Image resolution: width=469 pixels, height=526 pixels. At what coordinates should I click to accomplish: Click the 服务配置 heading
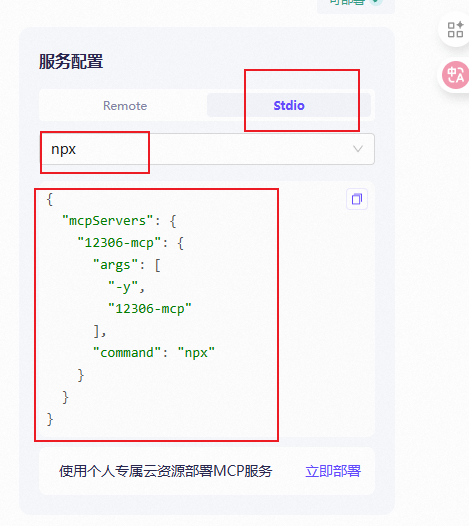click(x=71, y=61)
